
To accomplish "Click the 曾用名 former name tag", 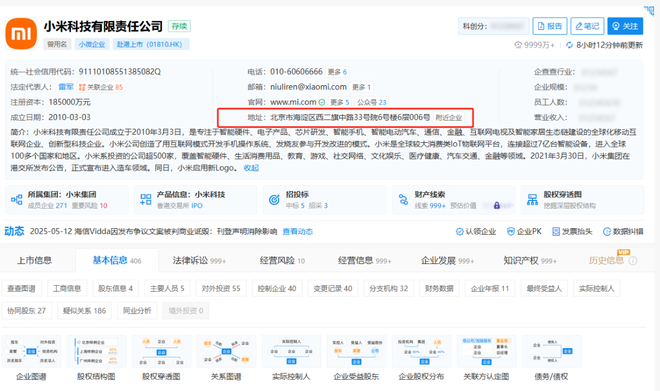I will click(57, 44).
